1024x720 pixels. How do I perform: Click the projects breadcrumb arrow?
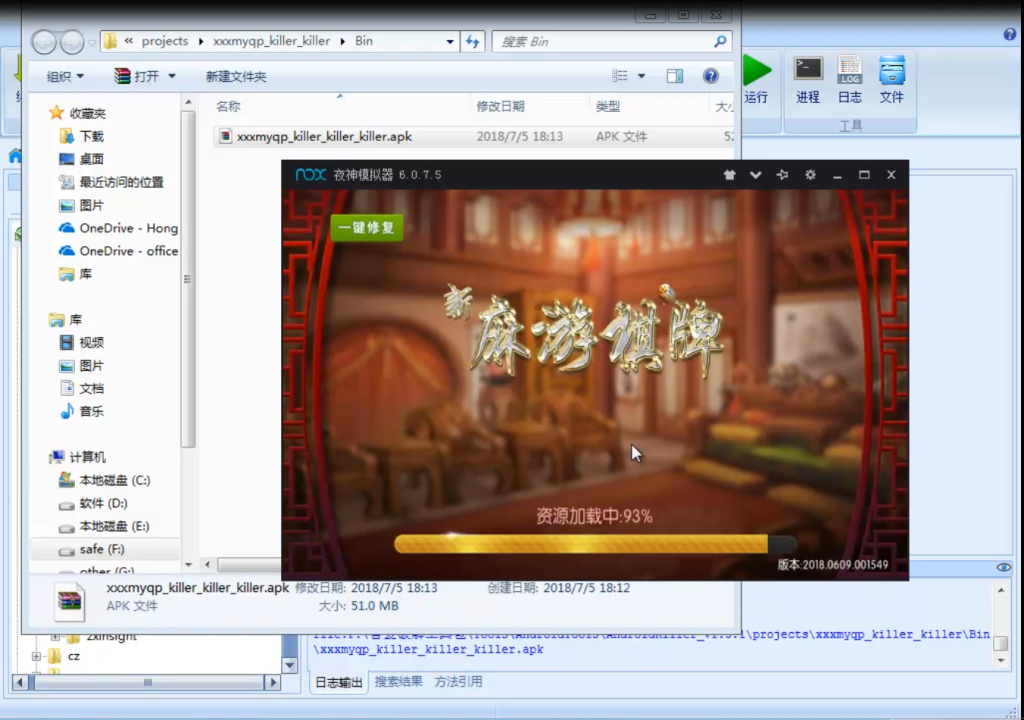point(200,41)
